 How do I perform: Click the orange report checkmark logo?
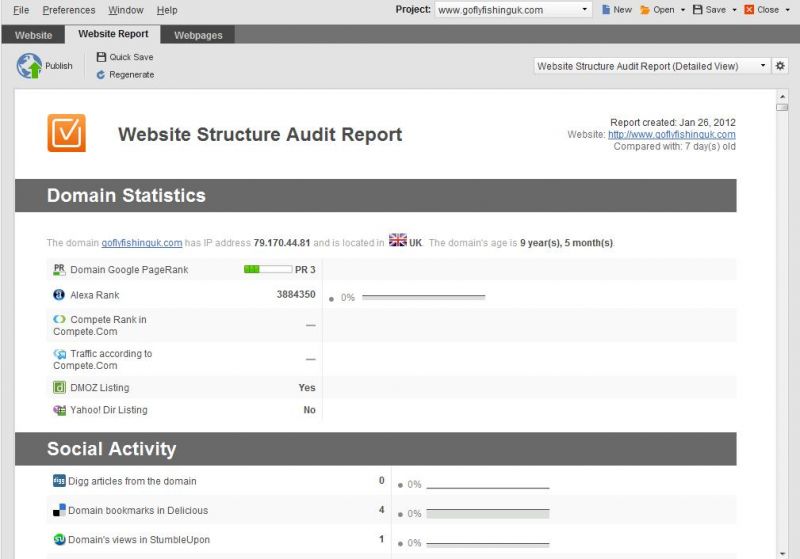coord(66,133)
